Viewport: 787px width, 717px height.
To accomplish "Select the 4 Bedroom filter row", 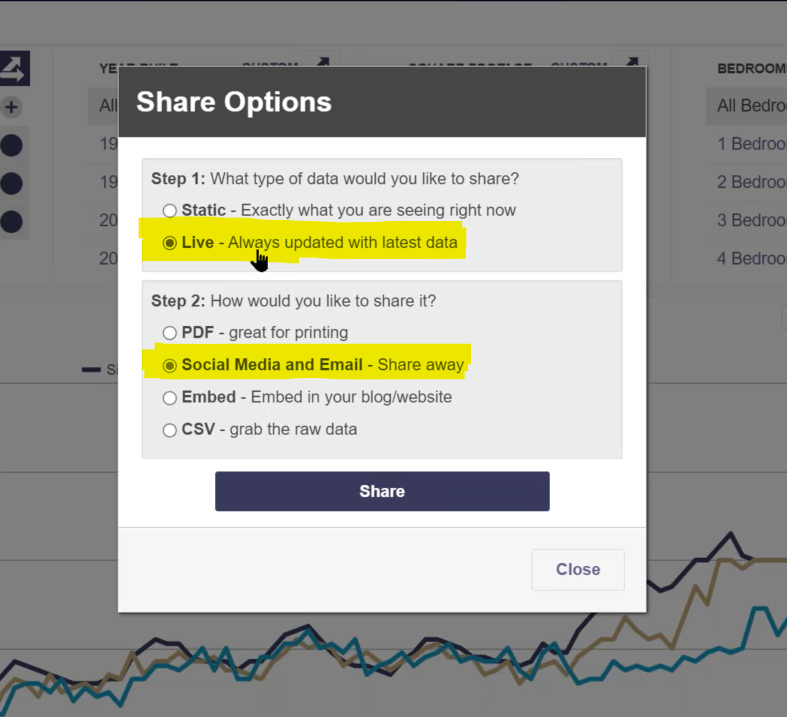I will pos(746,258).
